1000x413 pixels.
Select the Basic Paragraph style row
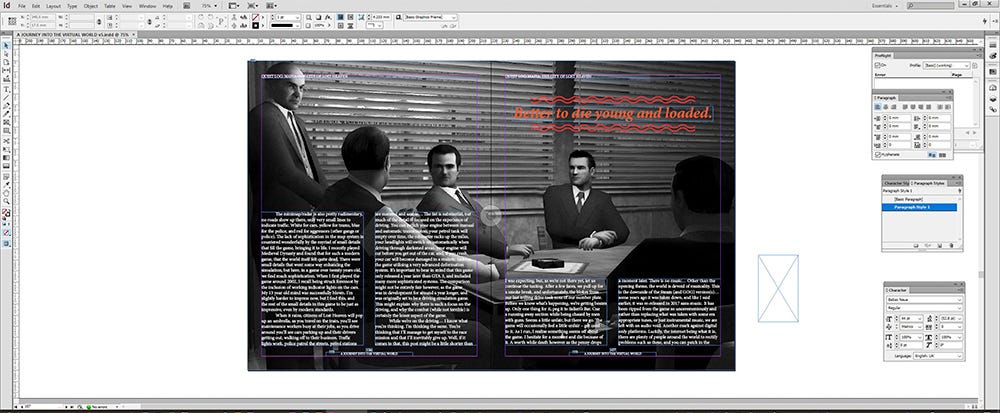pos(920,199)
